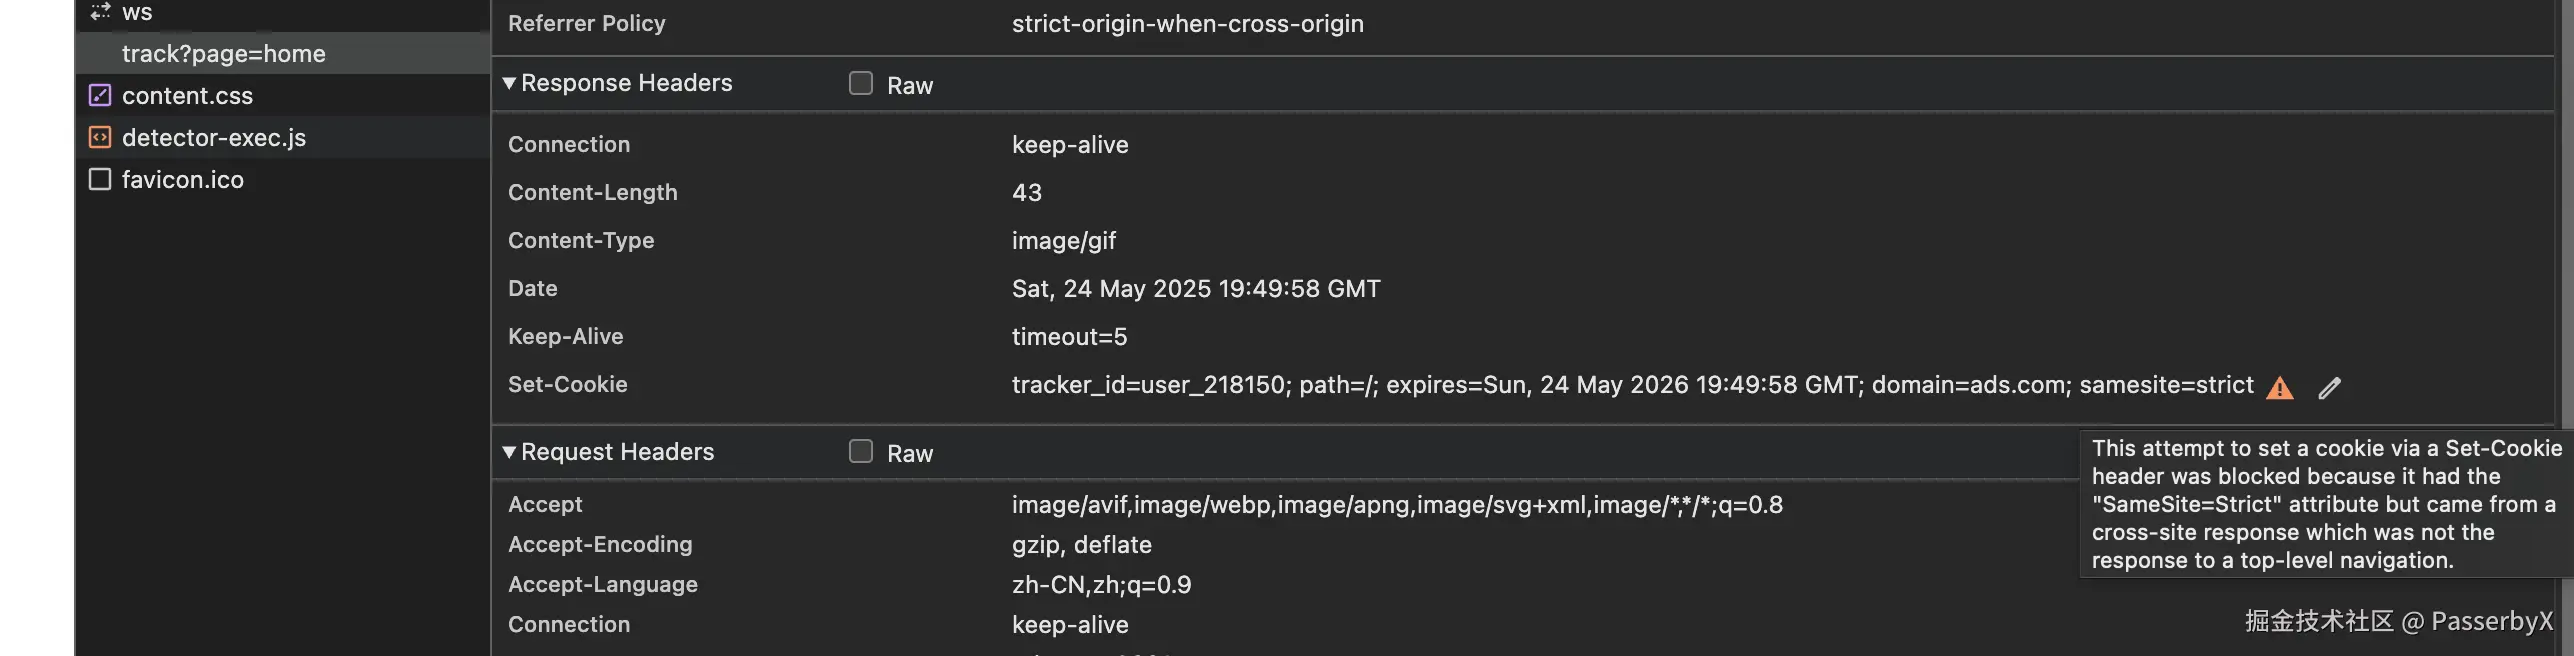Click the Accept-Language header value
The height and width of the screenshot is (656, 2574).
click(1101, 585)
